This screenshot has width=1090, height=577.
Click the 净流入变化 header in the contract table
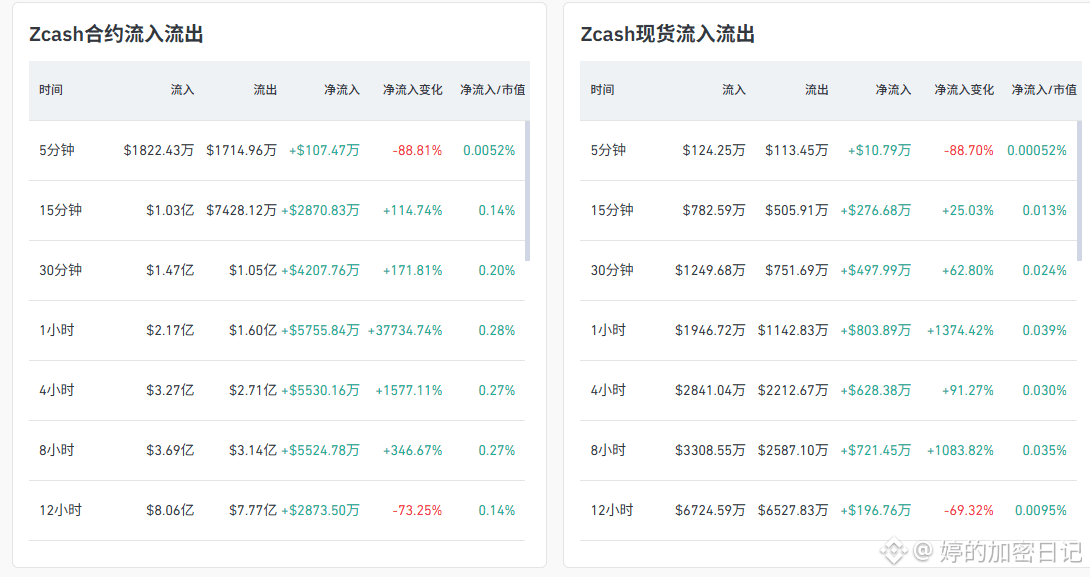pyautogui.click(x=412, y=90)
